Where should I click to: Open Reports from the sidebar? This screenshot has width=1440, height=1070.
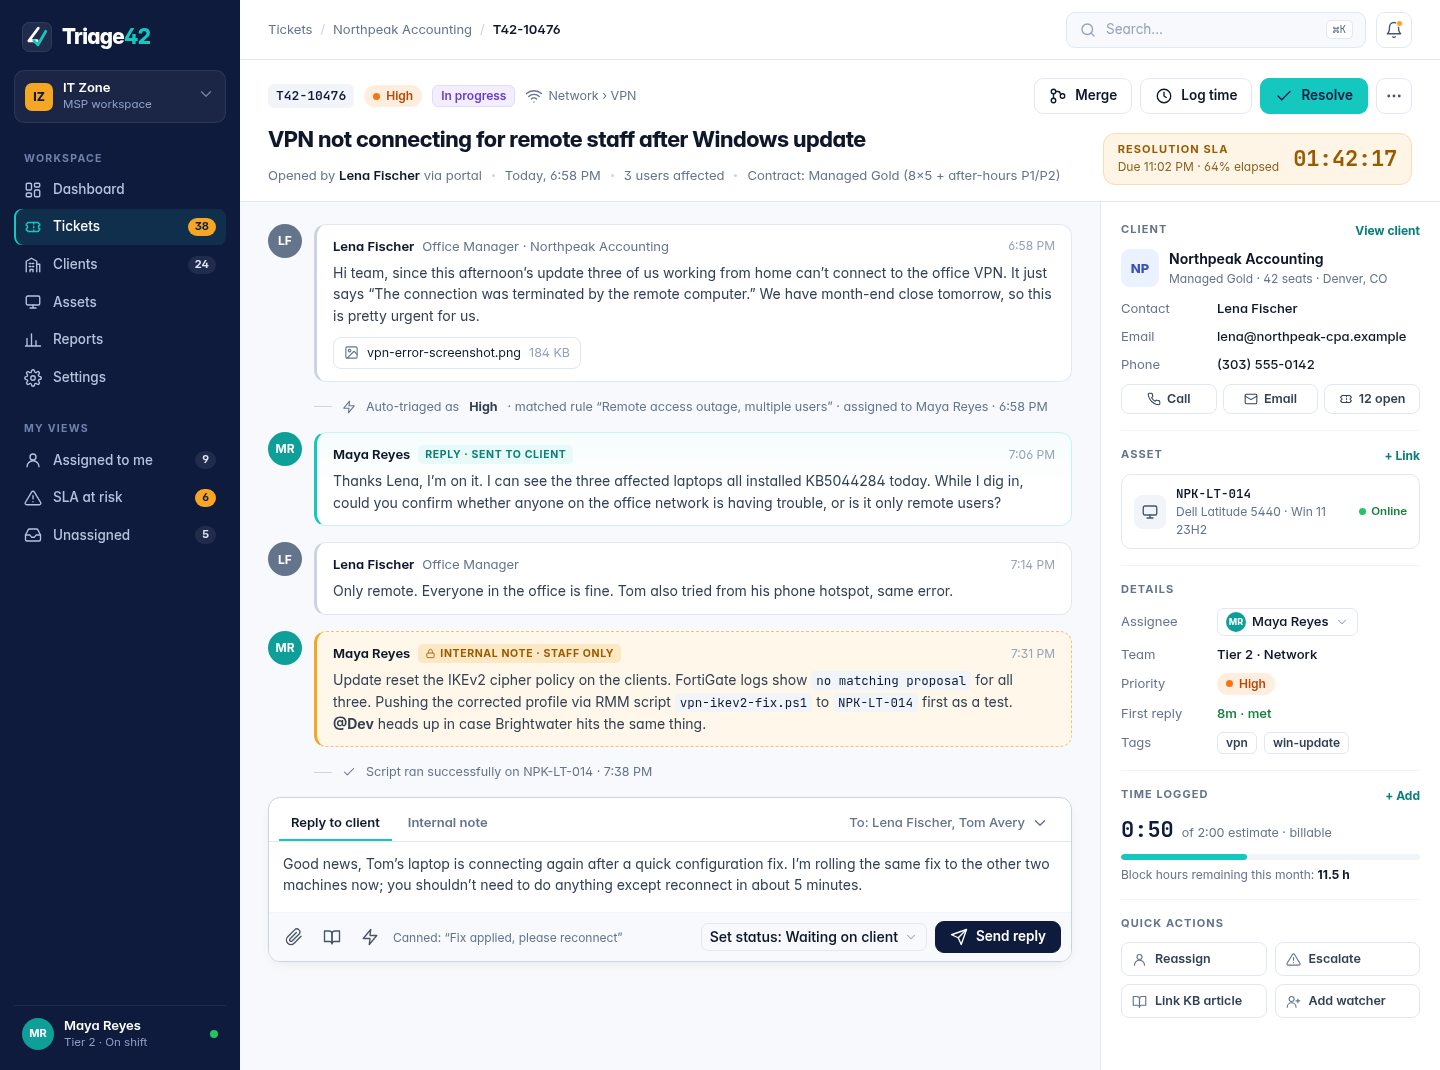point(120,339)
